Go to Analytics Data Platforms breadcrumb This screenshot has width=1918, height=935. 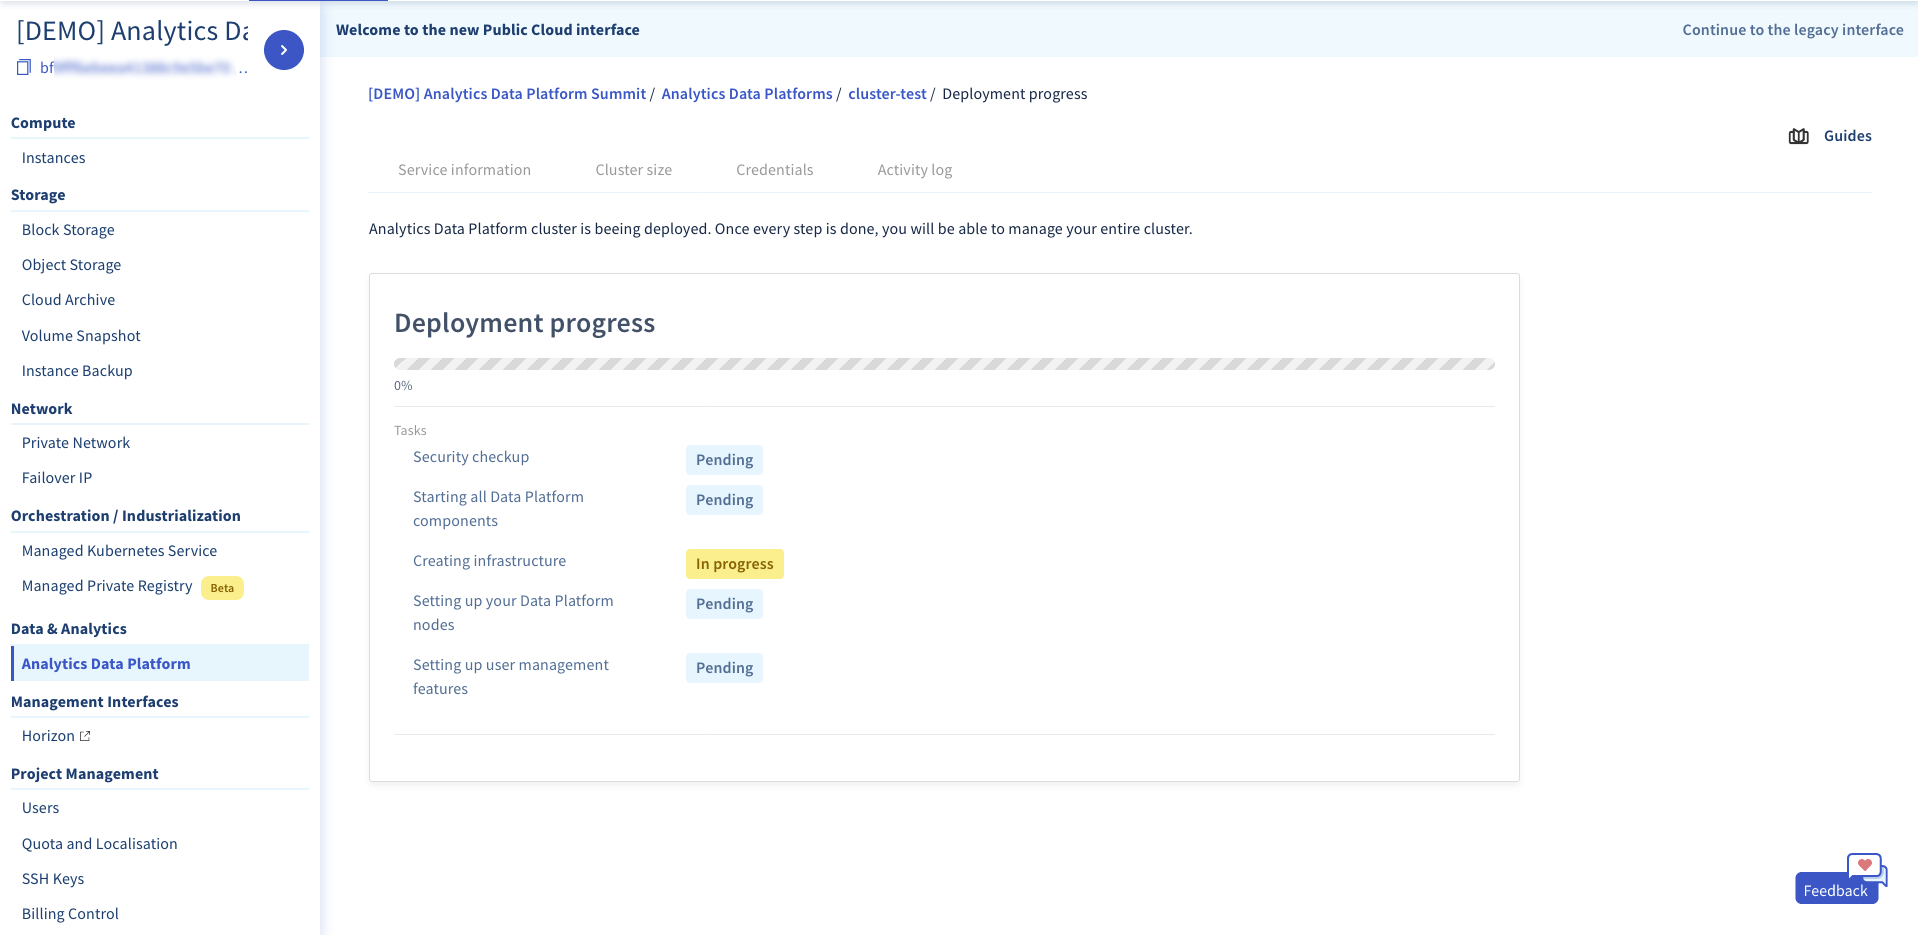746,94
